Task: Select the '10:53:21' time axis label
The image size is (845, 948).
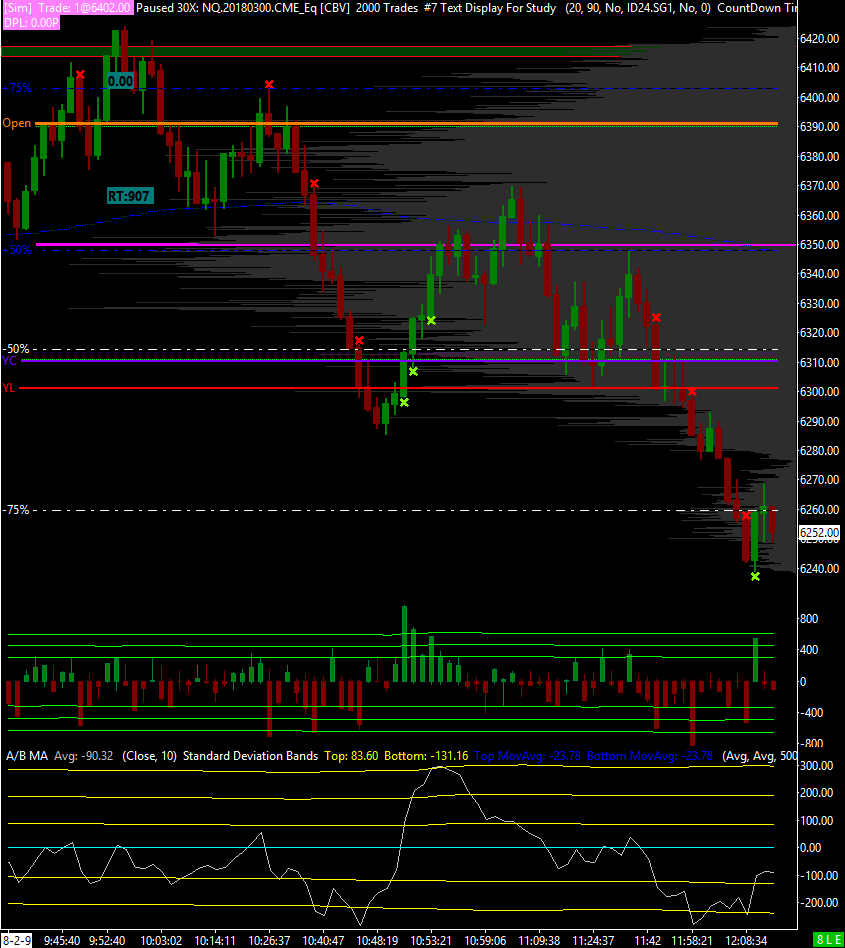Action: point(431,941)
